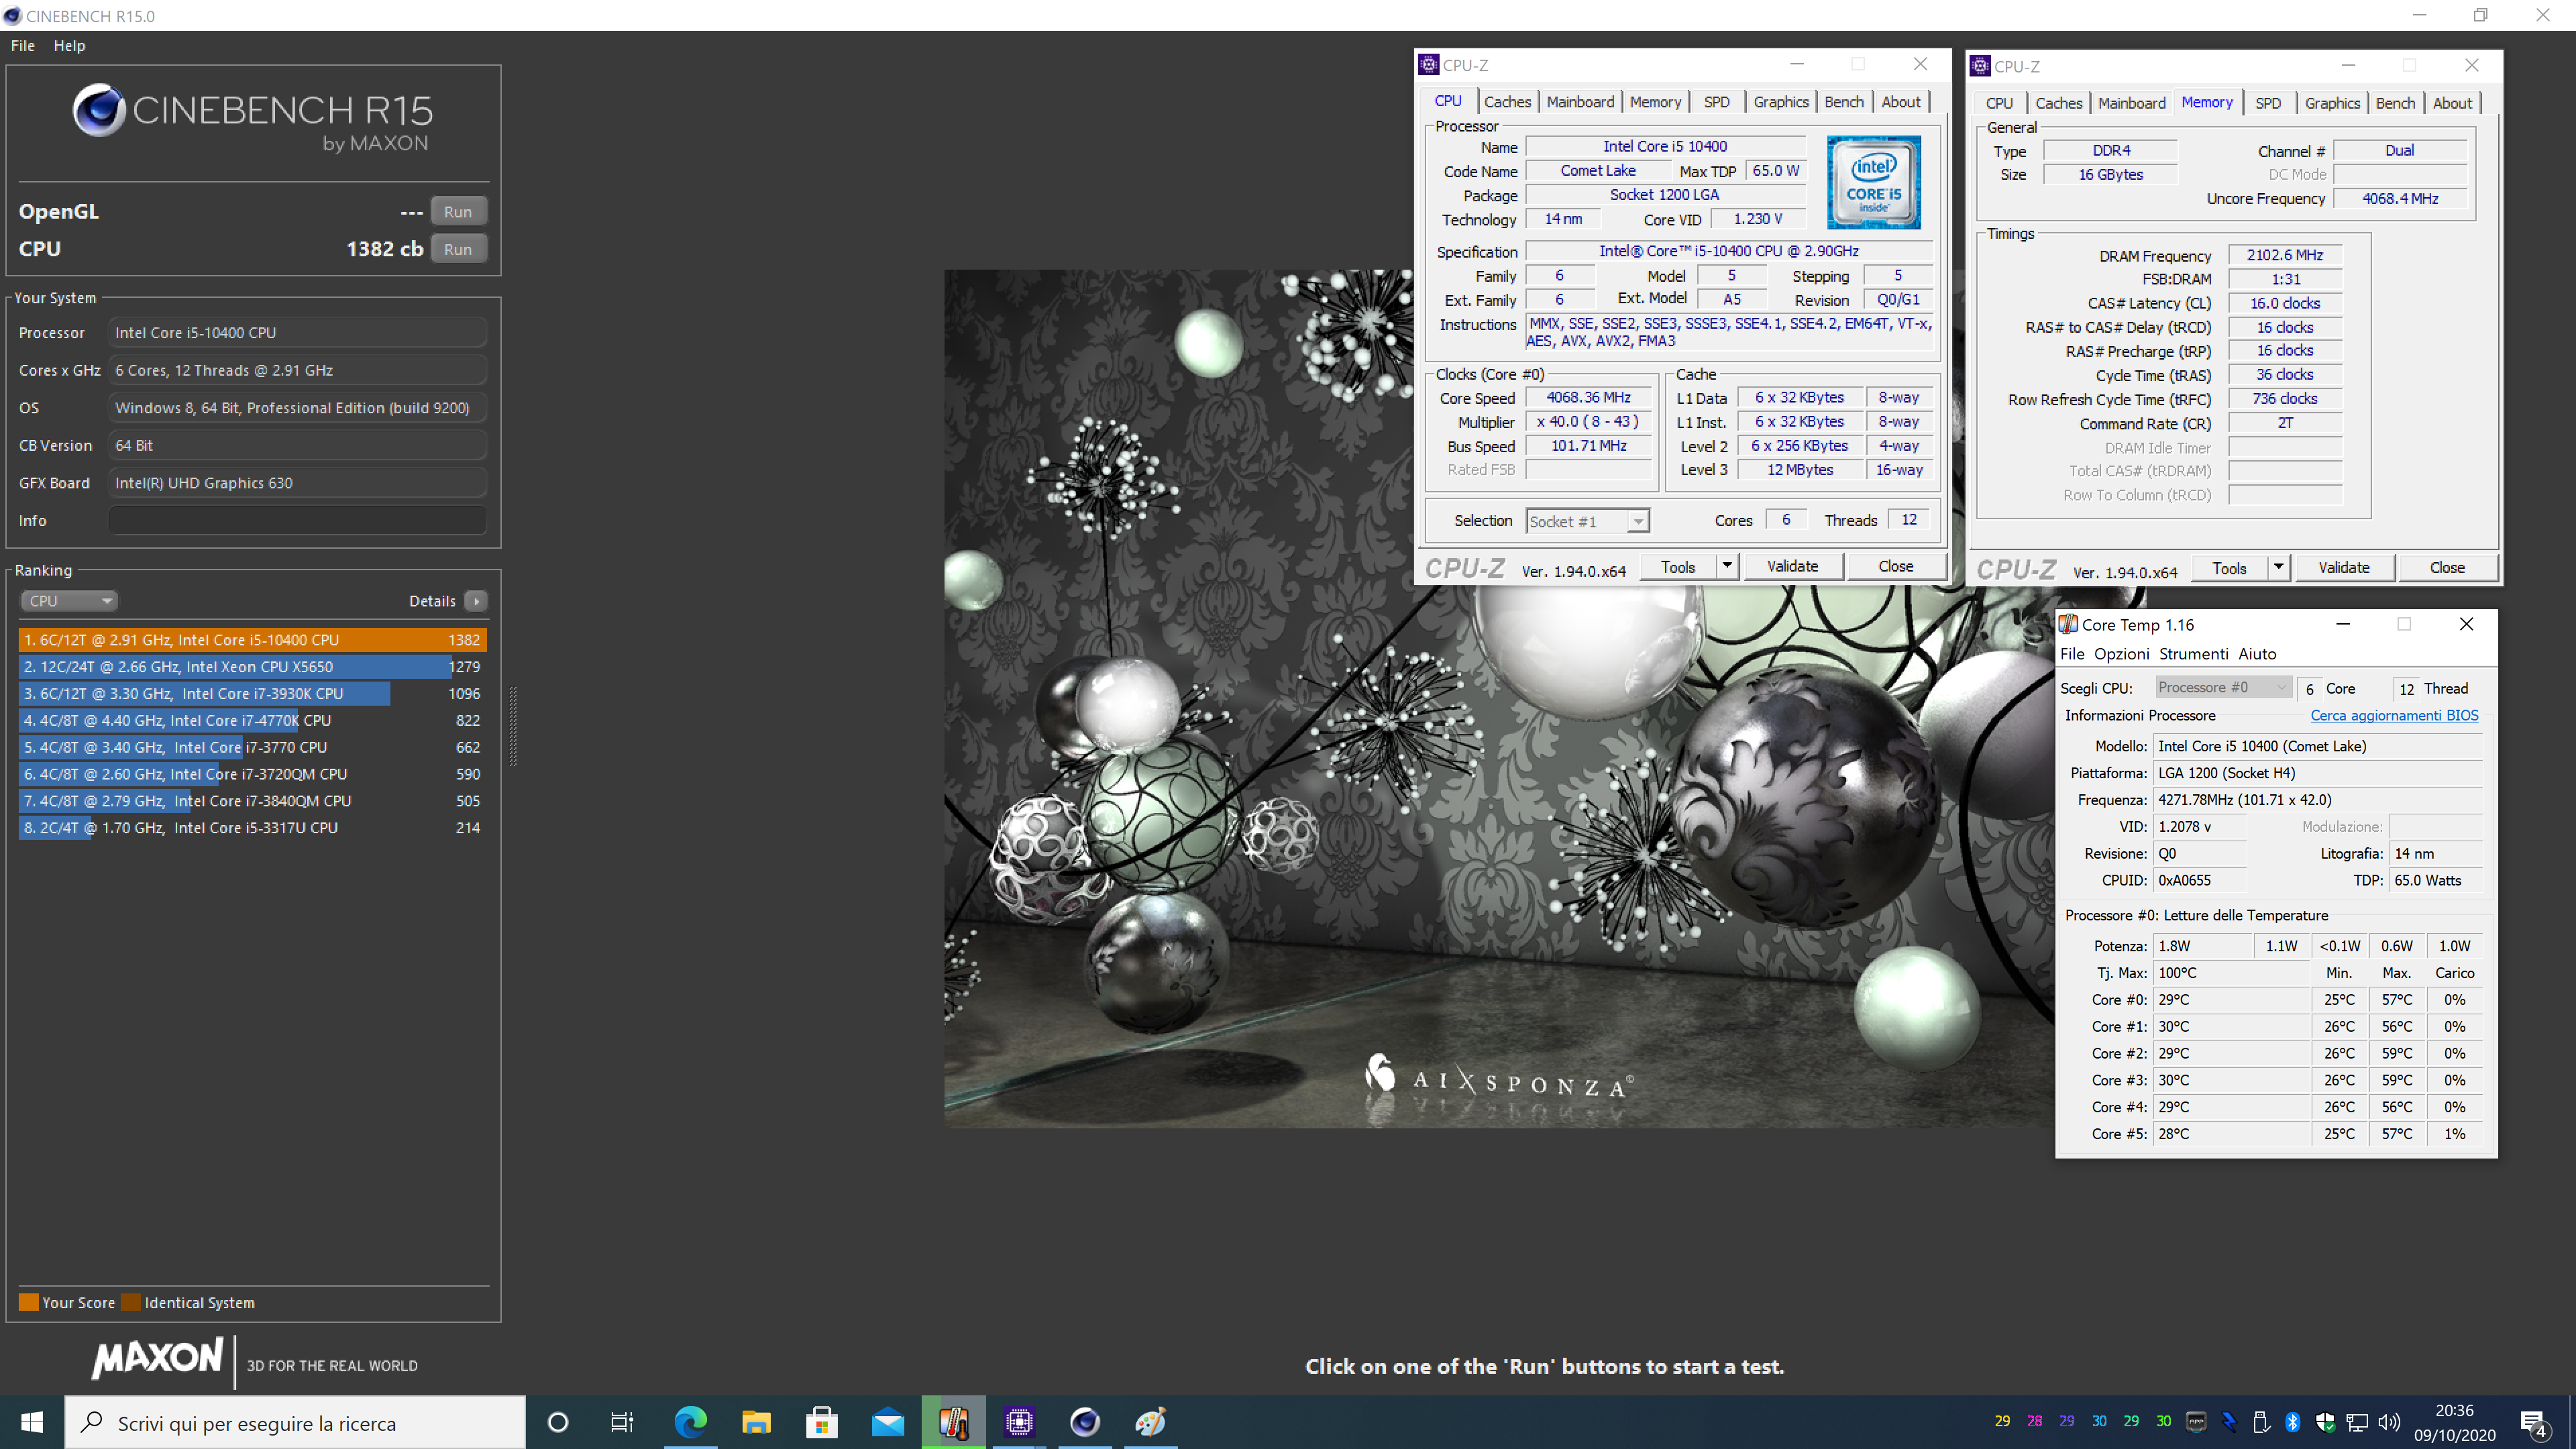
Task: Click the Cinebench logo icon in the title bar
Action: tap(12, 15)
